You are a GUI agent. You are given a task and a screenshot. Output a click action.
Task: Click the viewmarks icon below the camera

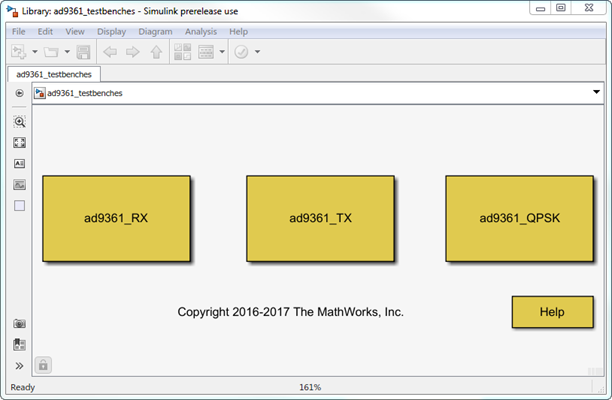pyautogui.click(x=20, y=345)
